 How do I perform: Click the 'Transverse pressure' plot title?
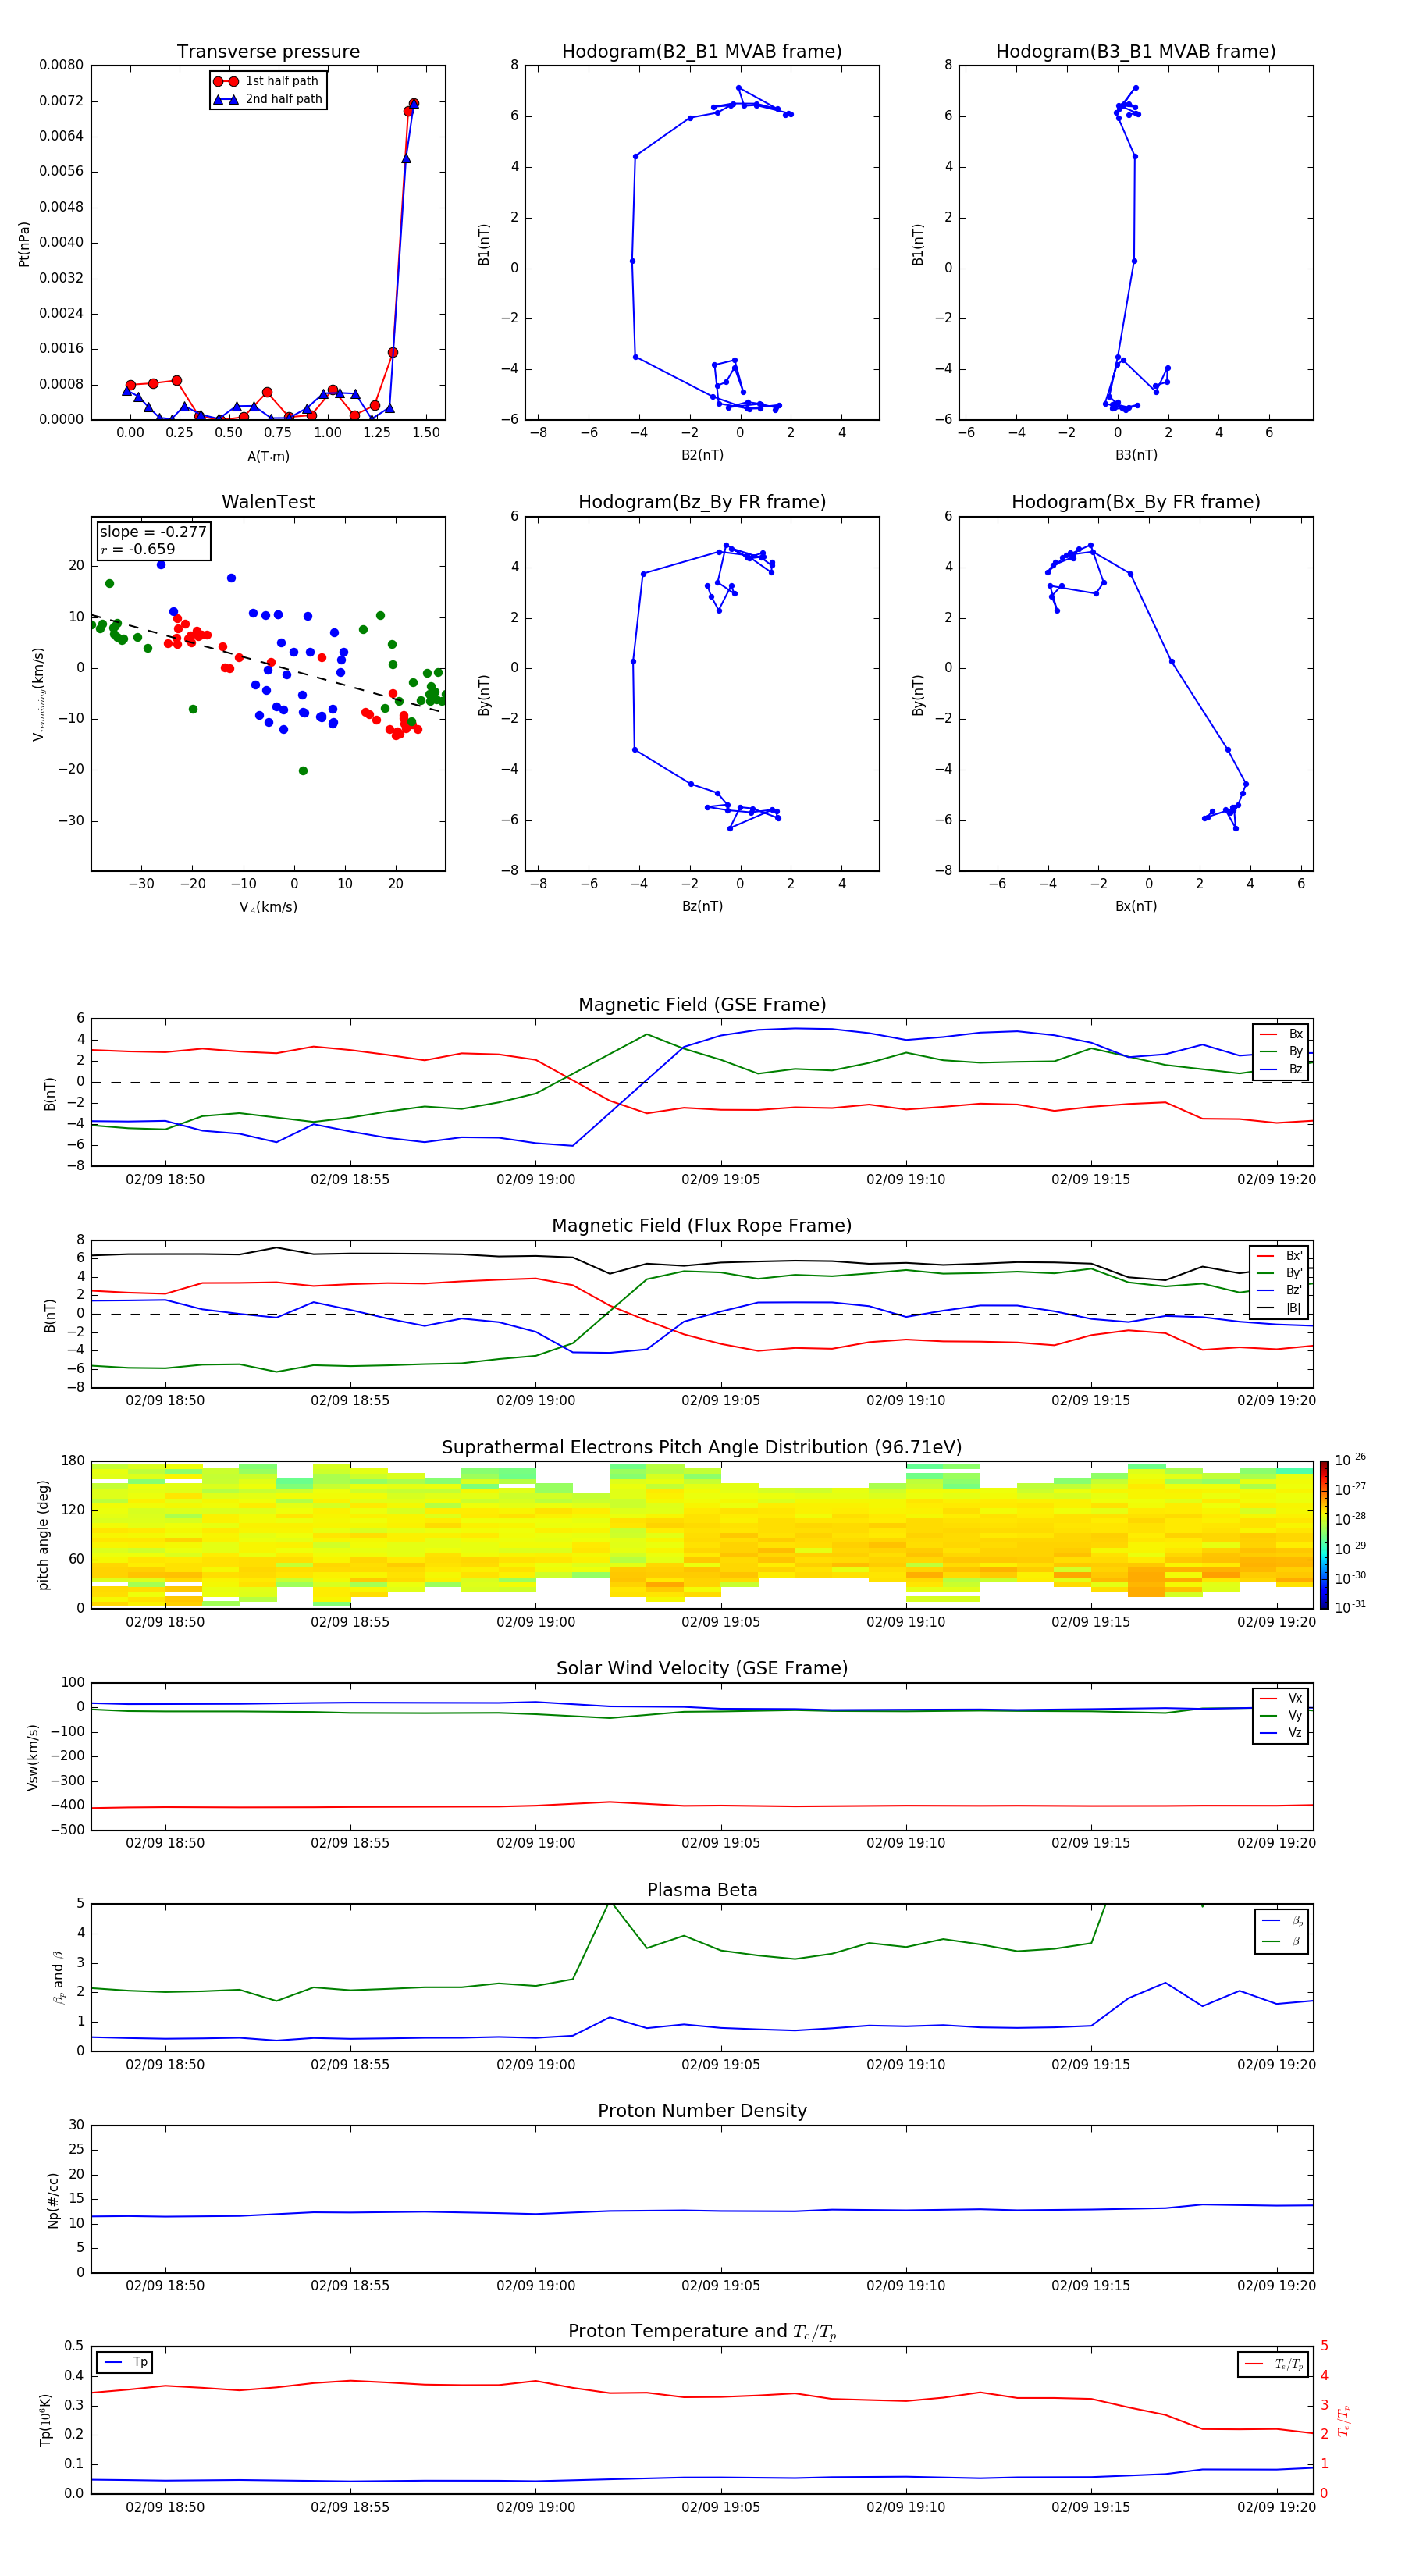pyautogui.click(x=268, y=52)
